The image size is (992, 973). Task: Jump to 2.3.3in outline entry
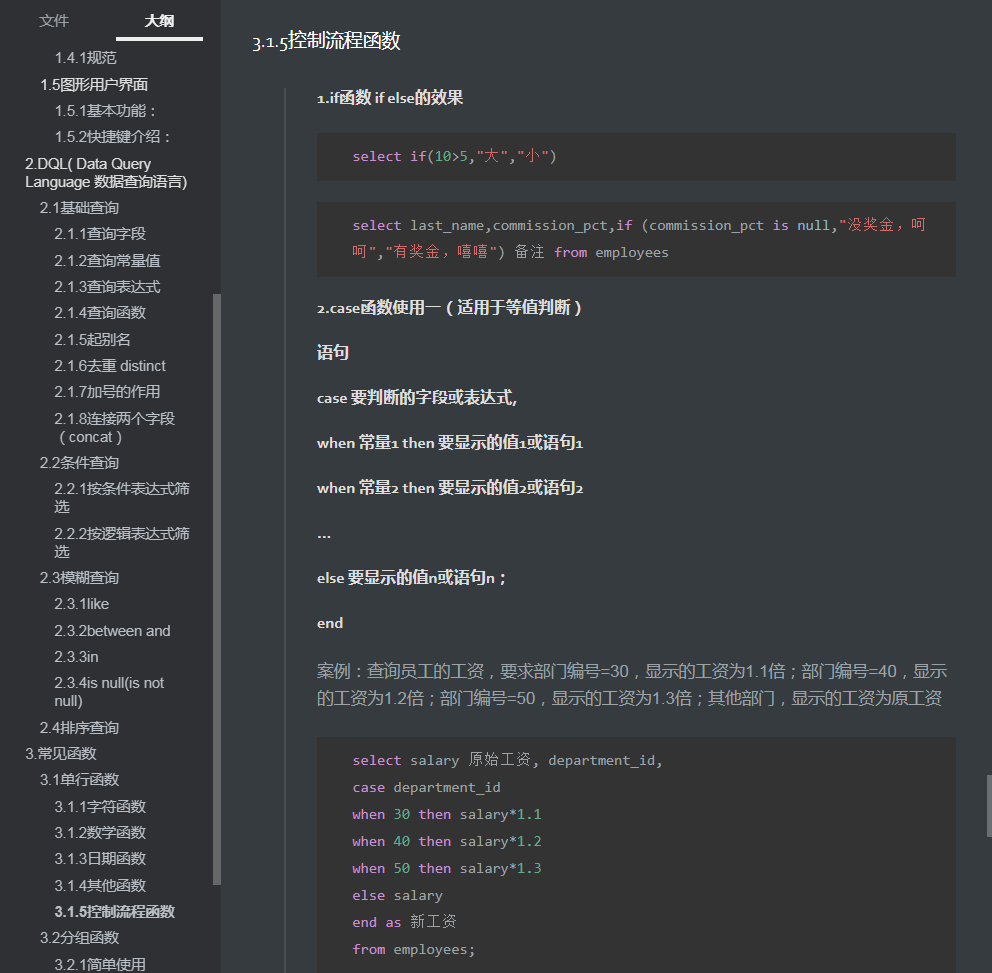77,657
